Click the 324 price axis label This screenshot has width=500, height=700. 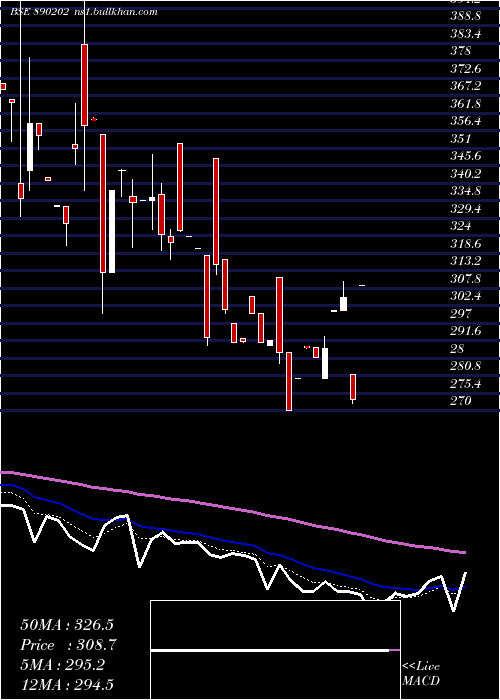[461, 226]
